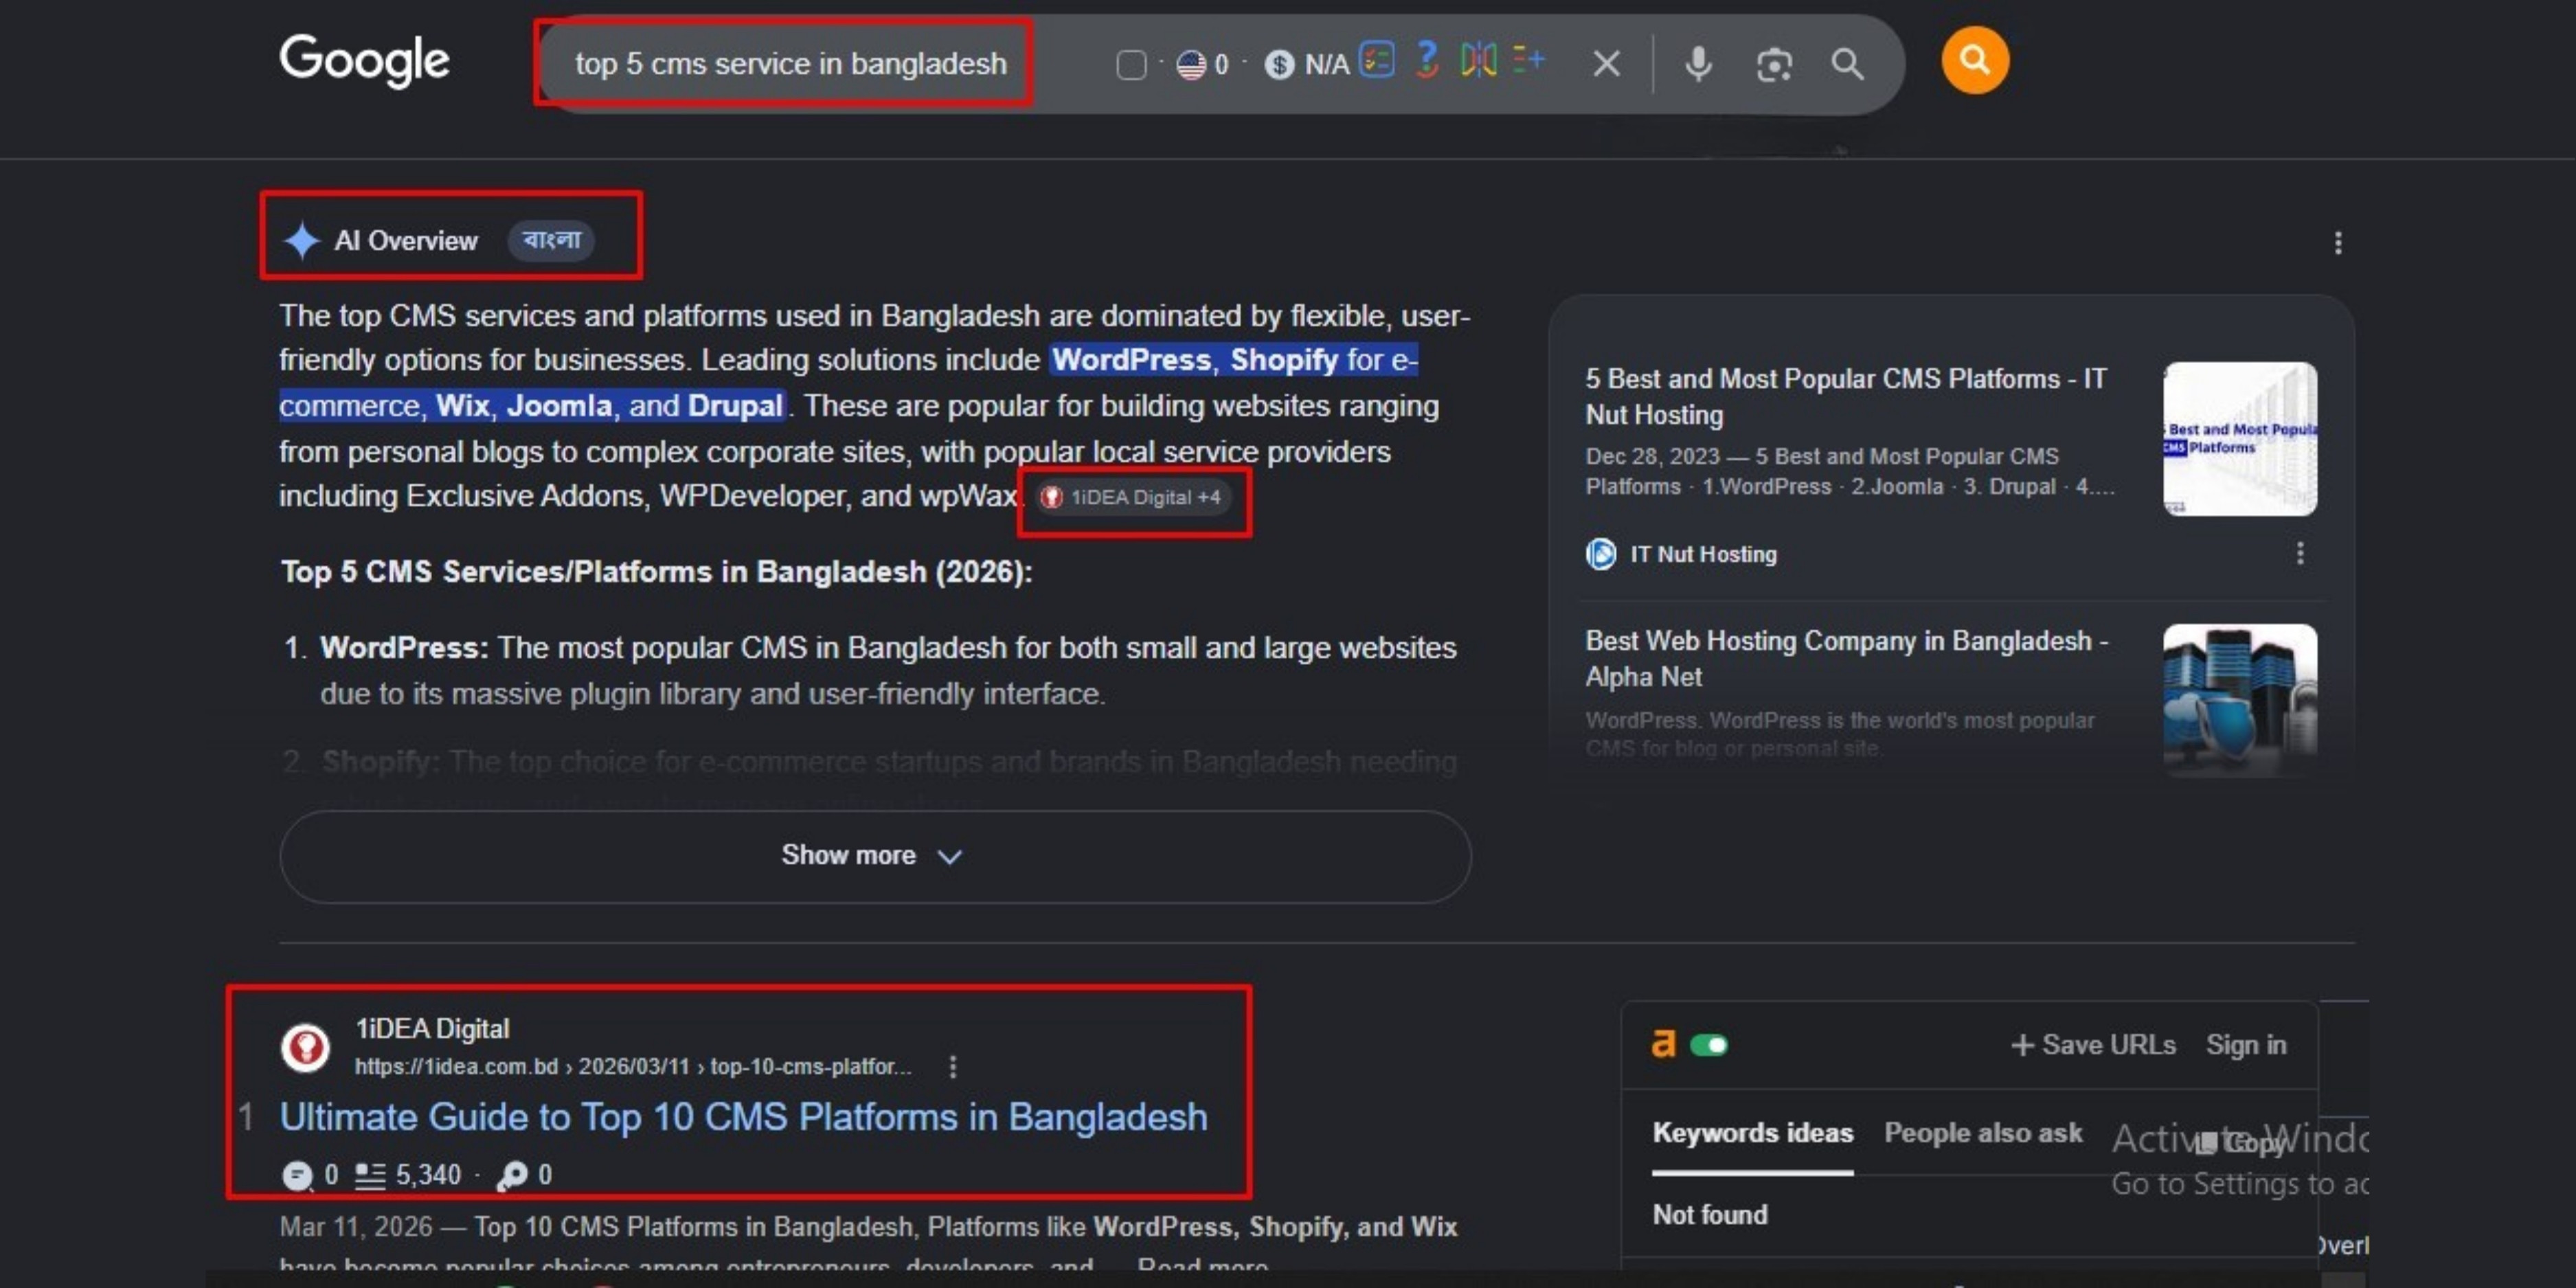Click Sign in on extension panel
The width and height of the screenshot is (2576, 1288).
point(2246,1045)
